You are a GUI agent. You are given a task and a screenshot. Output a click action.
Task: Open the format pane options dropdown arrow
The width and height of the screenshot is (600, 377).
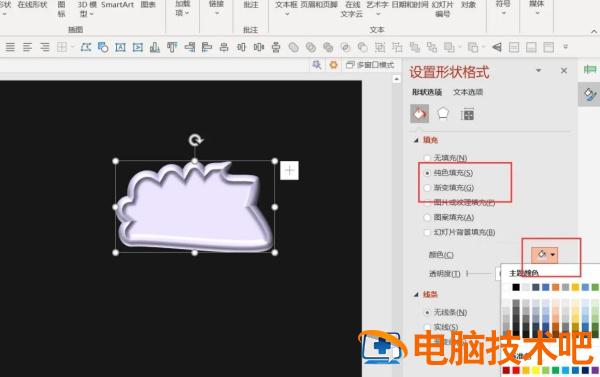tap(538, 70)
